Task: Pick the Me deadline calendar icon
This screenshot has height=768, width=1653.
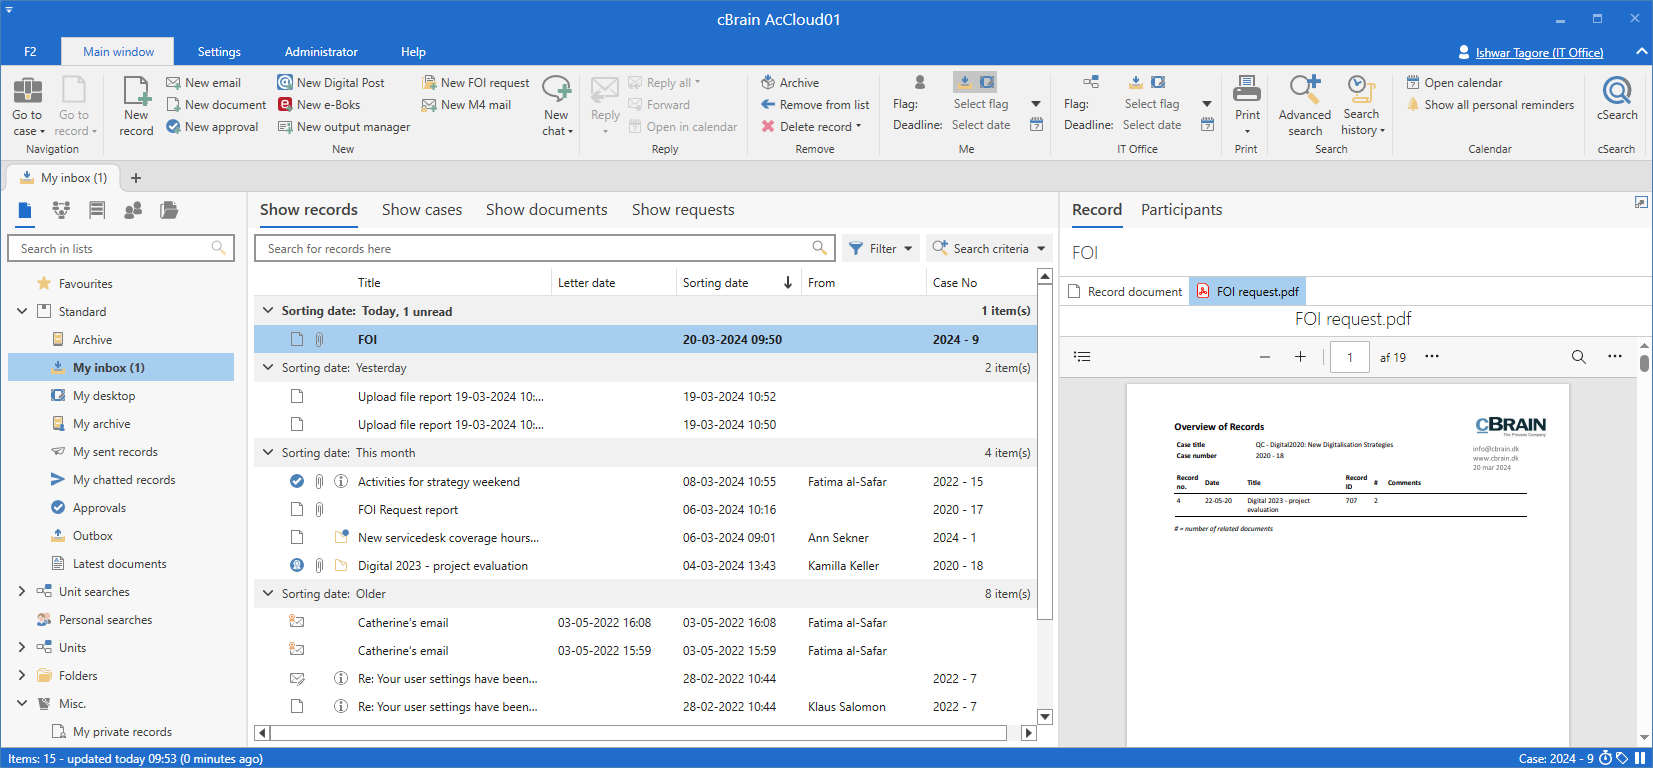Action: point(1036,125)
